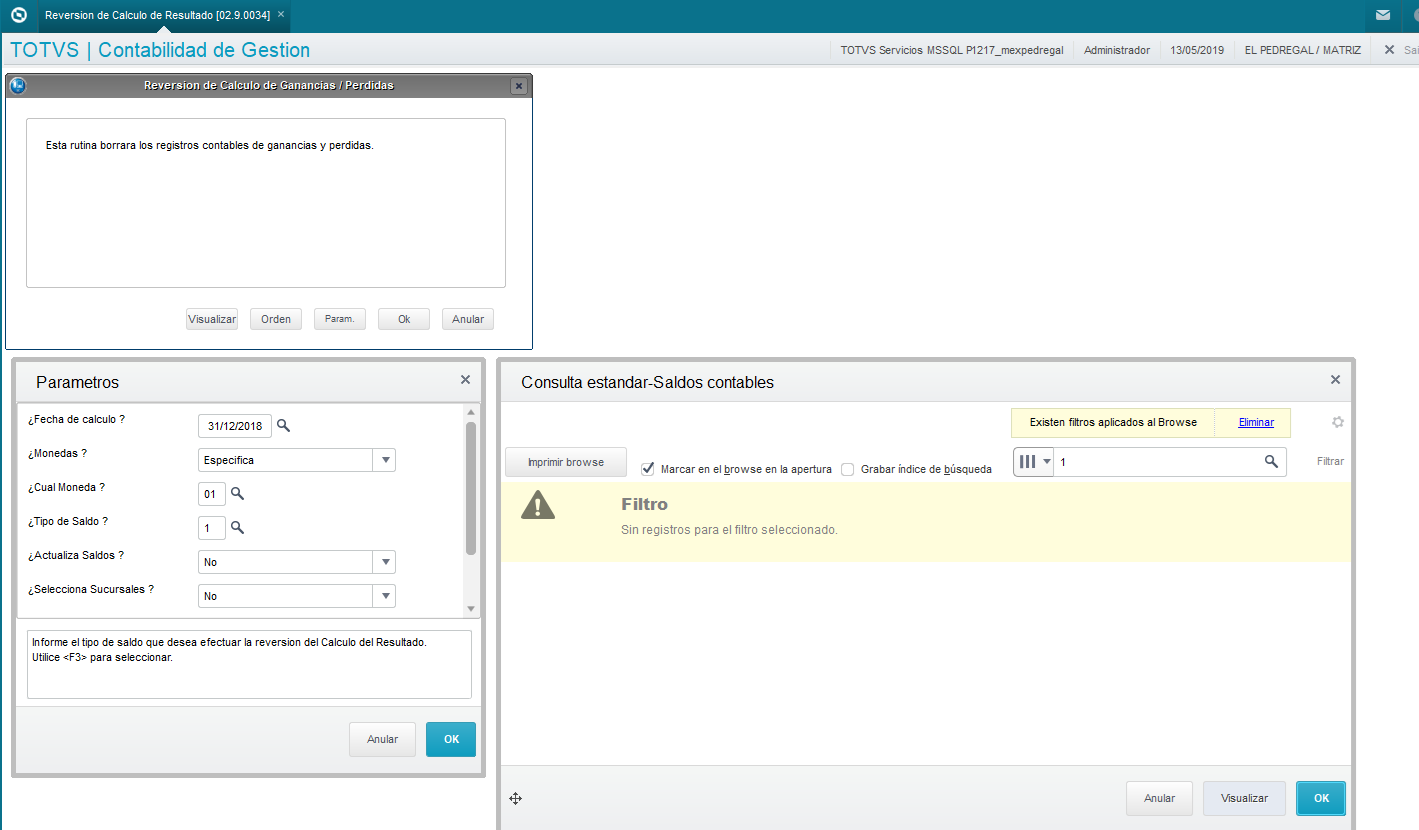Click the EL PEDREGAL / MATRIZ branch label
Viewport: 1419px width, 830px height.
pyautogui.click(x=1302, y=50)
